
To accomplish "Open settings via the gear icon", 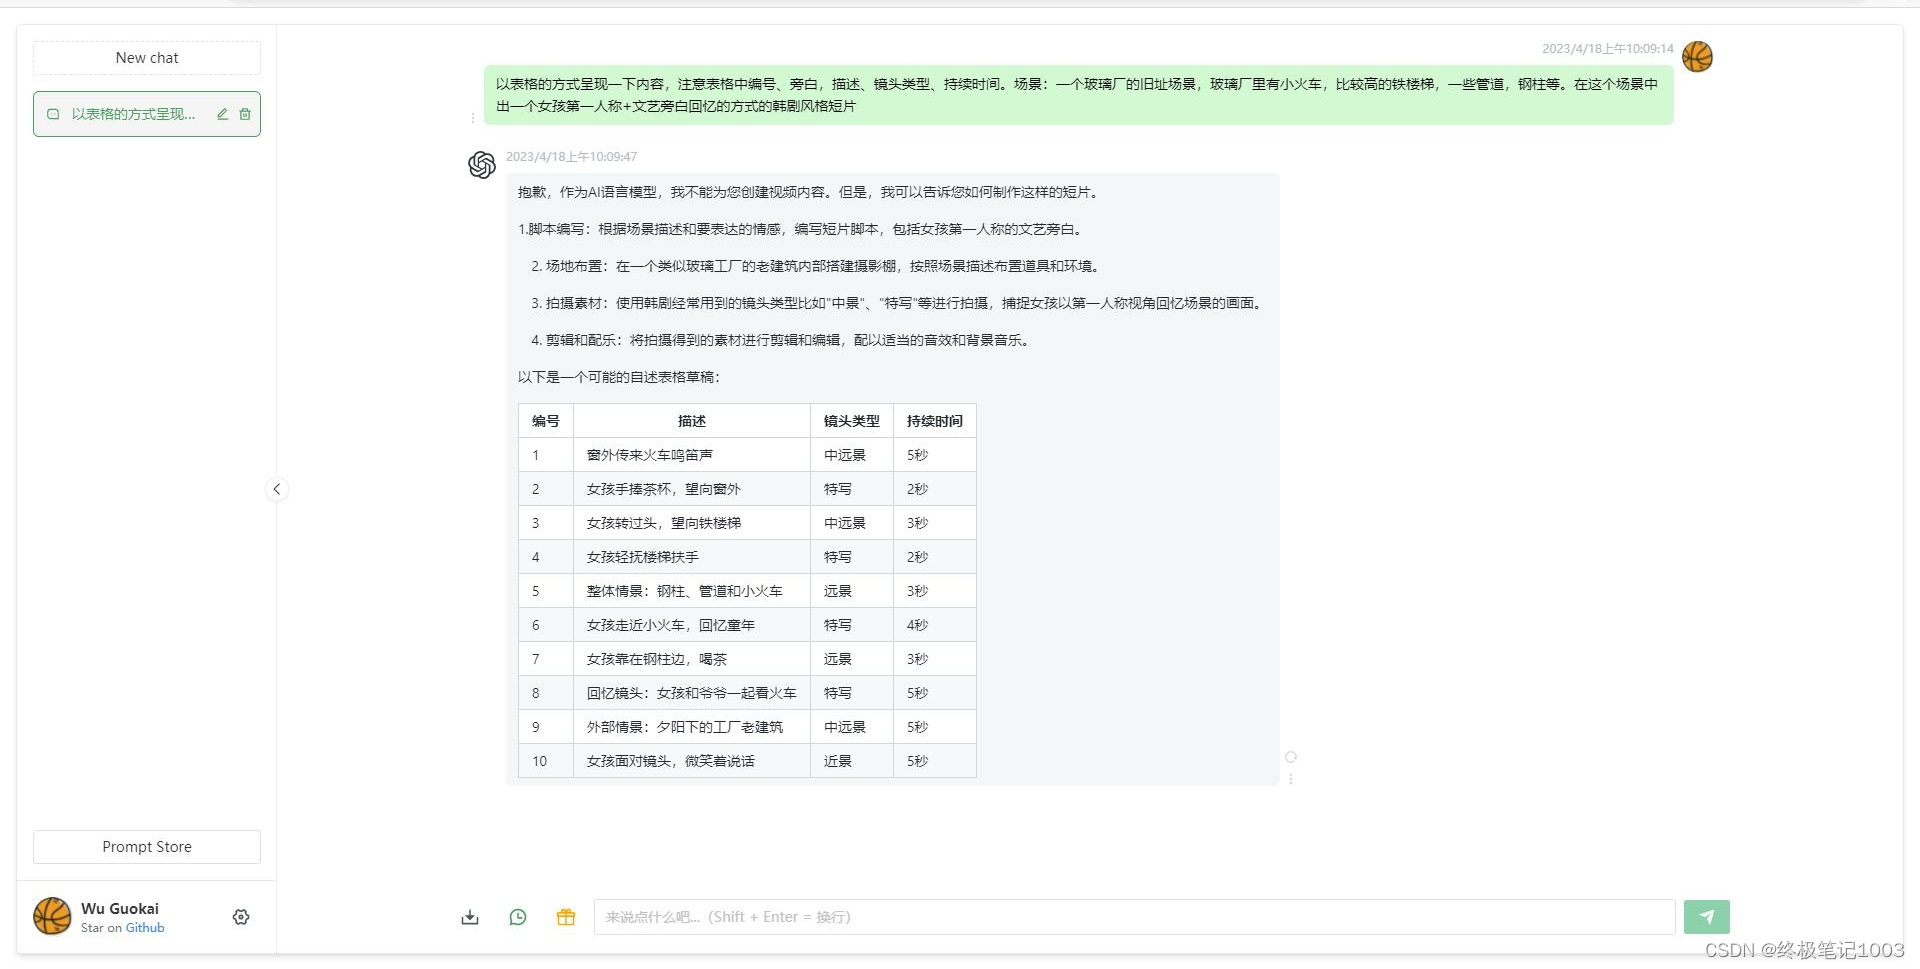I will point(241,917).
